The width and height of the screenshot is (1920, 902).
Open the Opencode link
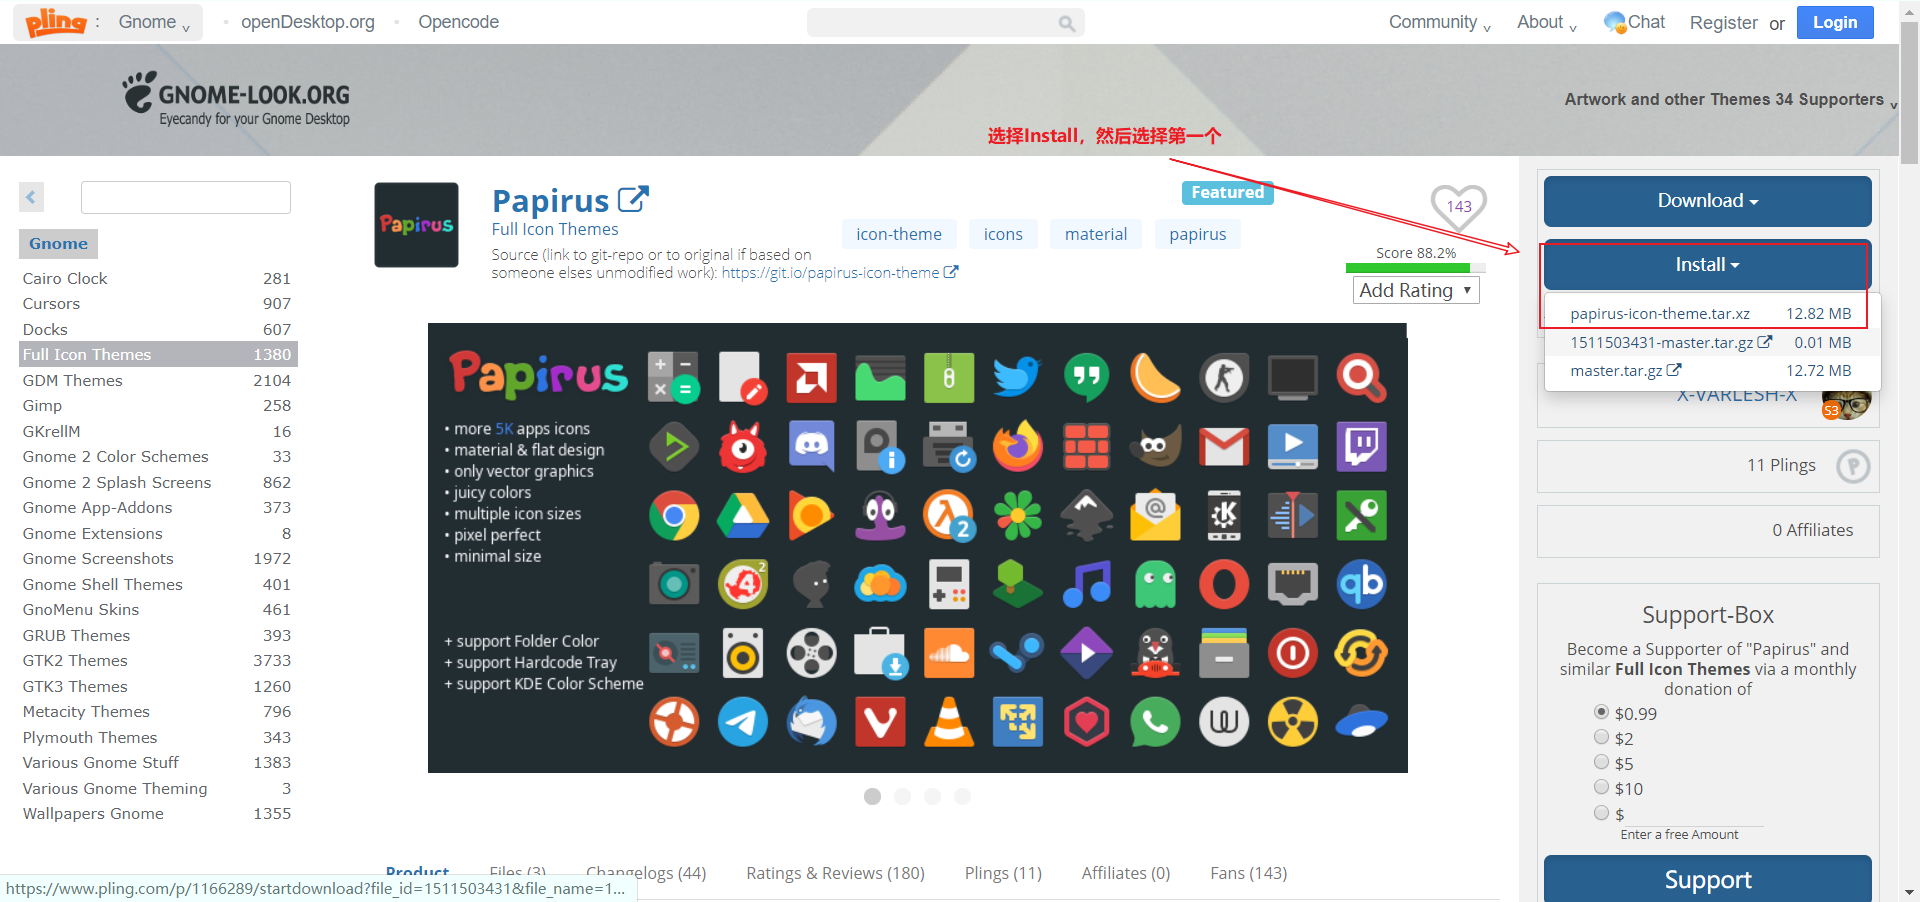click(x=458, y=22)
